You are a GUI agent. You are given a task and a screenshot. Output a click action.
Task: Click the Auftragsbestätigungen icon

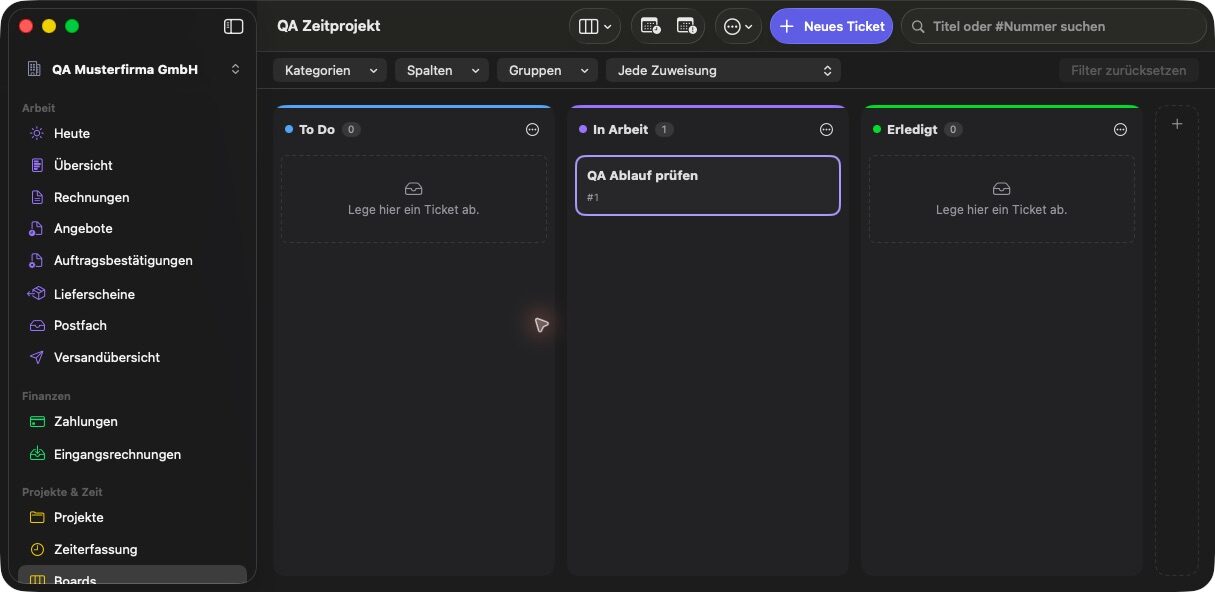pos(37,260)
